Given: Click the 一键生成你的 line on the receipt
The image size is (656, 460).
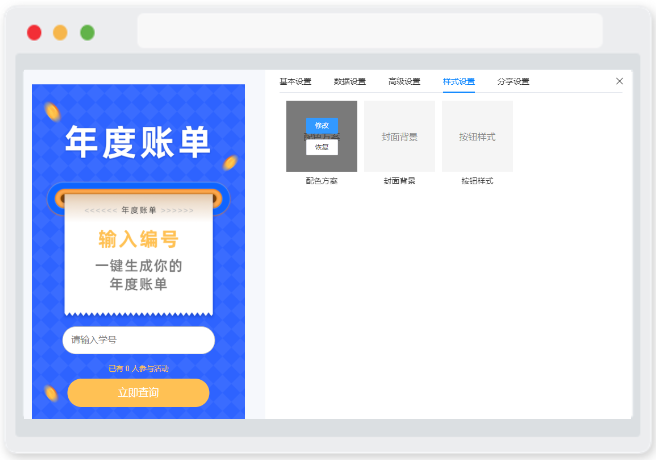Looking at the screenshot, I should (138, 266).
